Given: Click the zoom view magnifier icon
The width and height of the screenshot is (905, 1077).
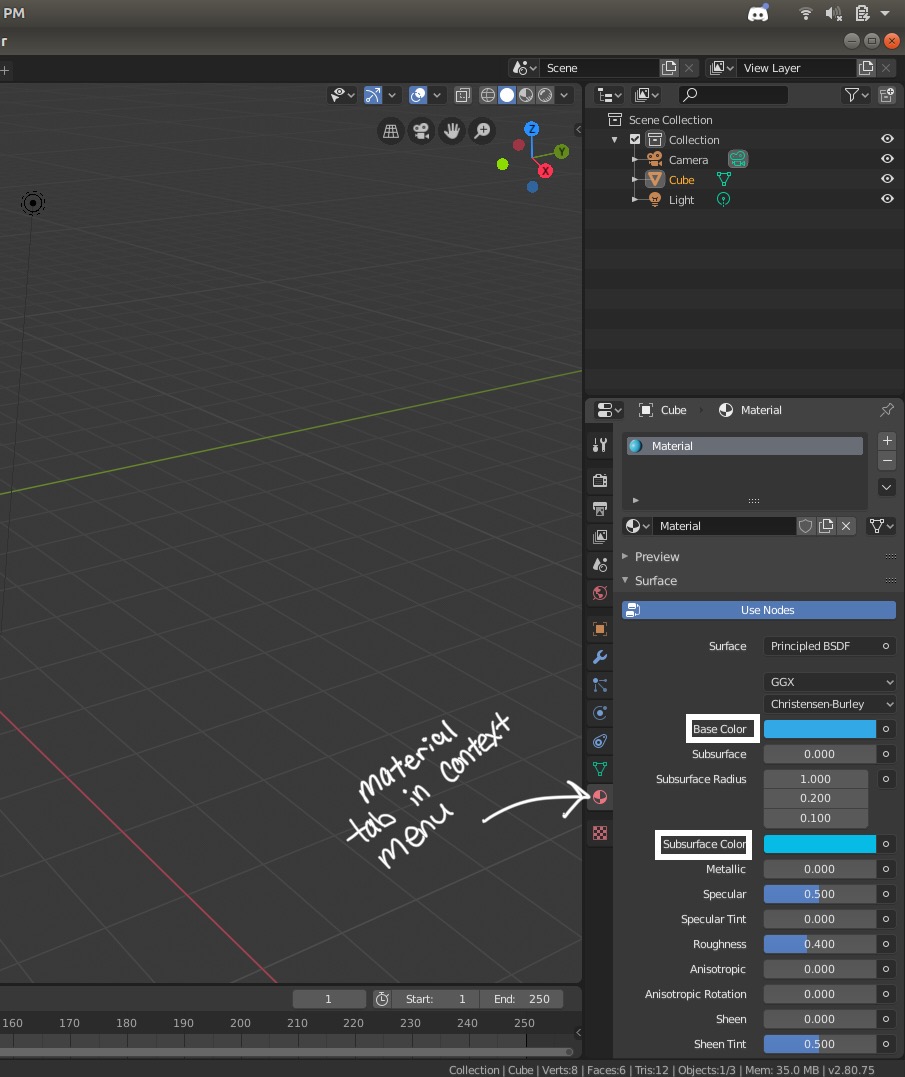Looking at the screenshot, I should pos(482,131).
